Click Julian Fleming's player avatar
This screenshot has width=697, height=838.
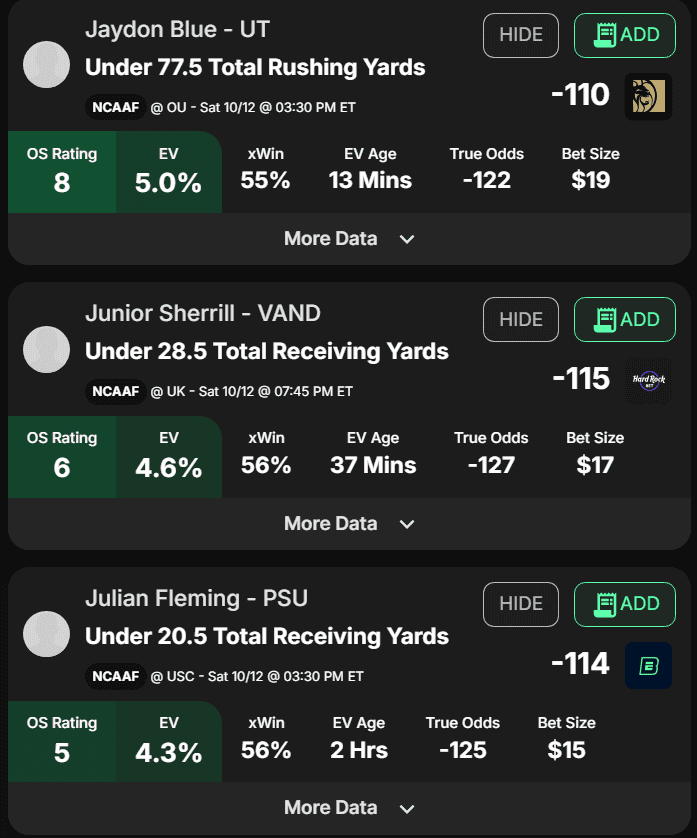pyautogui.click(x=47, y=634)
